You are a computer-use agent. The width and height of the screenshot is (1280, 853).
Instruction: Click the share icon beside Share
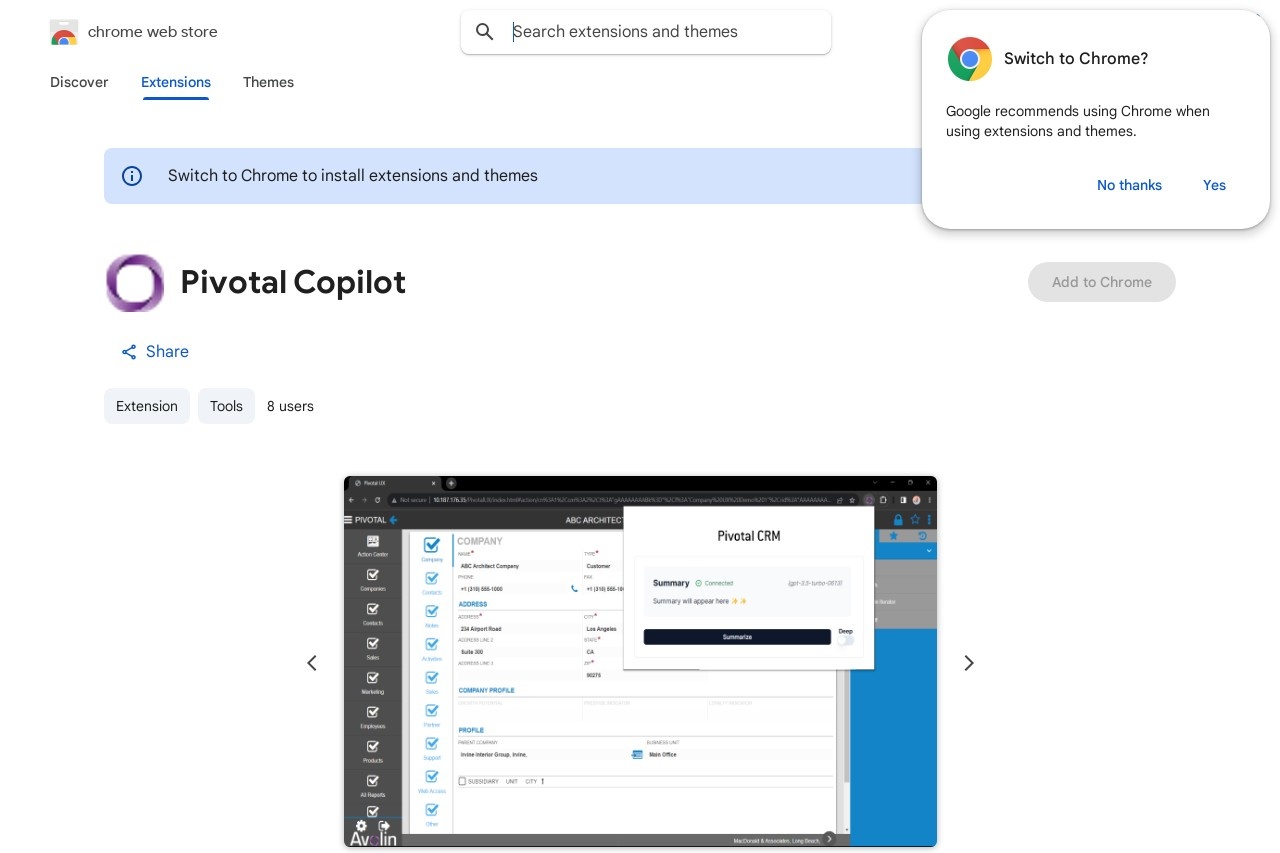click(x=129, y=352)
